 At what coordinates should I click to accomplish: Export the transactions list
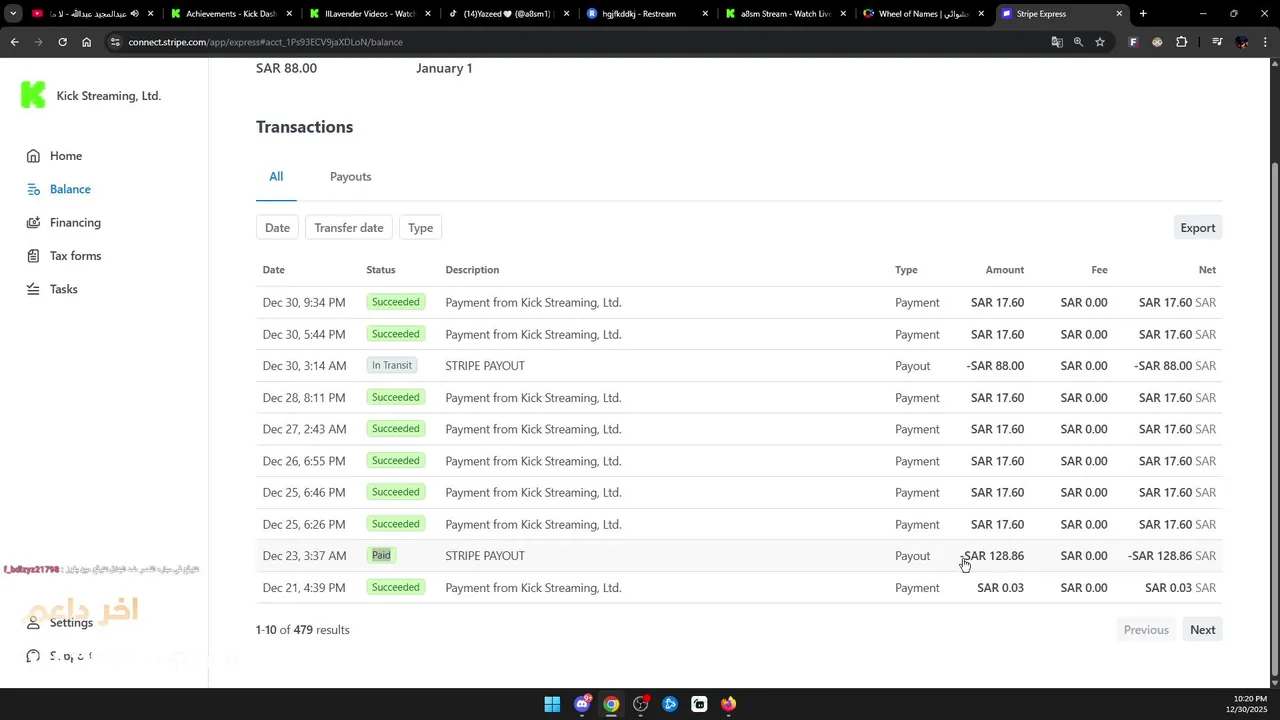1197,228
